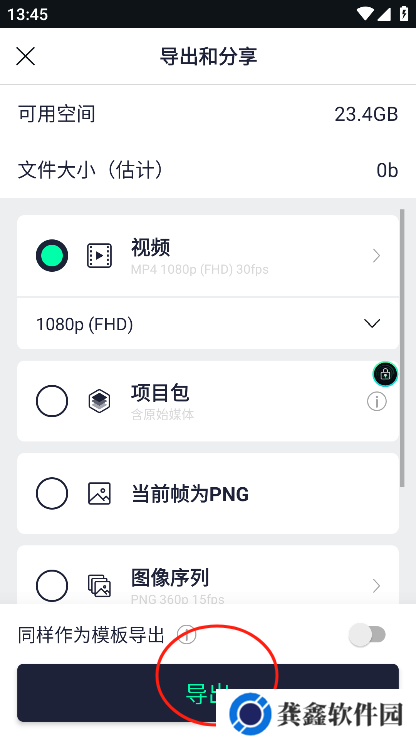Open image sequence settings chevron
This screenshot has width=416, height=739.
point(376,586)
